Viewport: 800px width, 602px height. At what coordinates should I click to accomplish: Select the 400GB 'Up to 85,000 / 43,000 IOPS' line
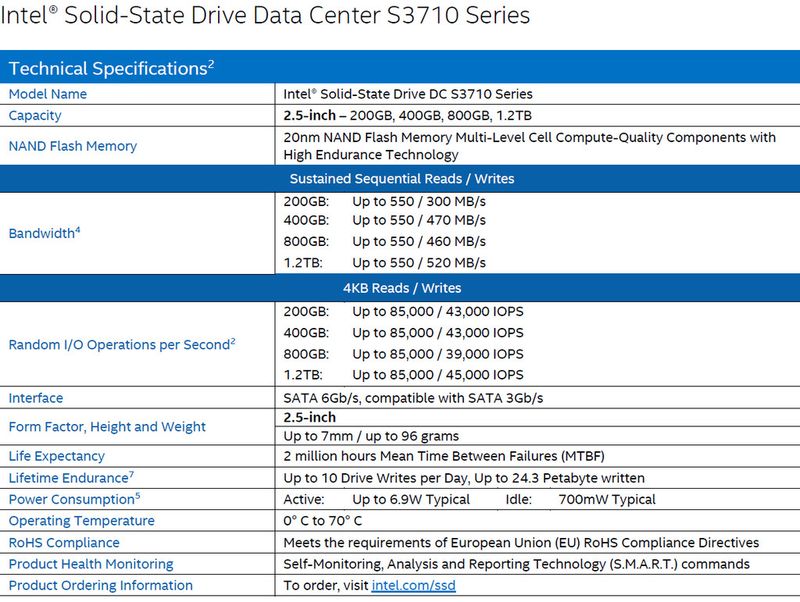click(437, 333)
